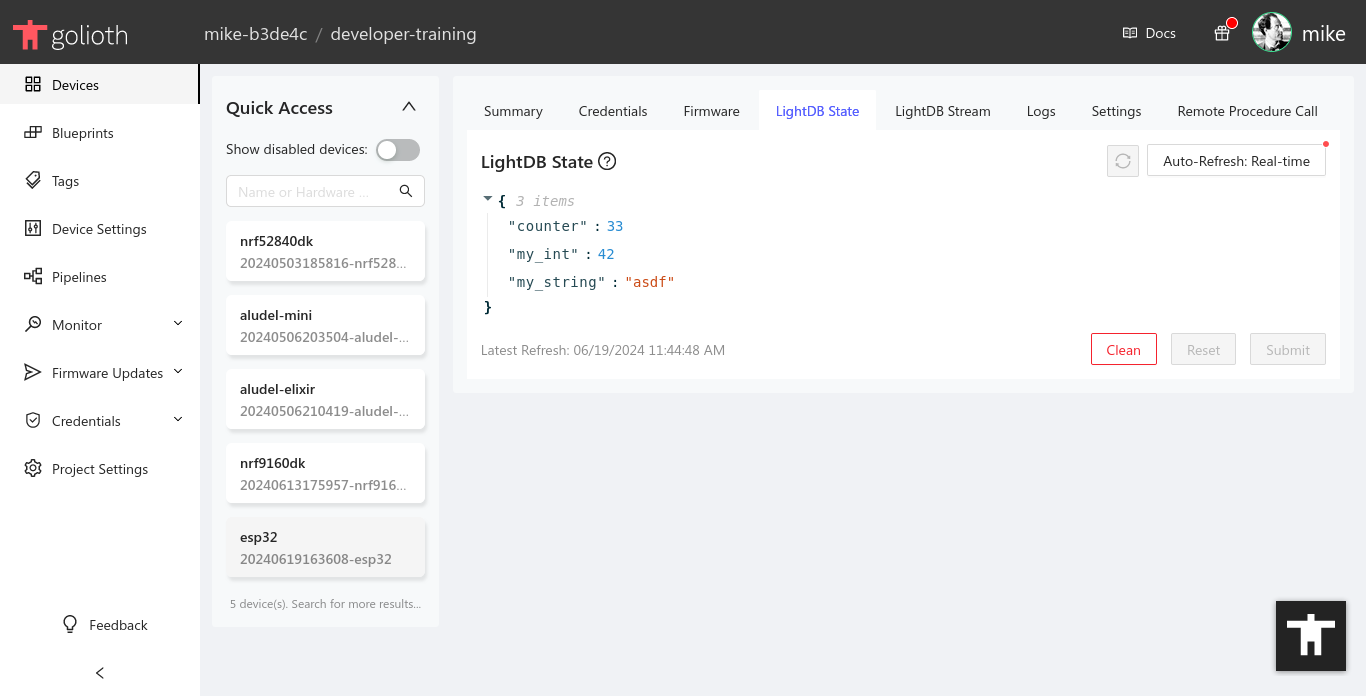Click the gift notifications icon in the header
The image size is (1366, 696).
tap(1221, 32)
